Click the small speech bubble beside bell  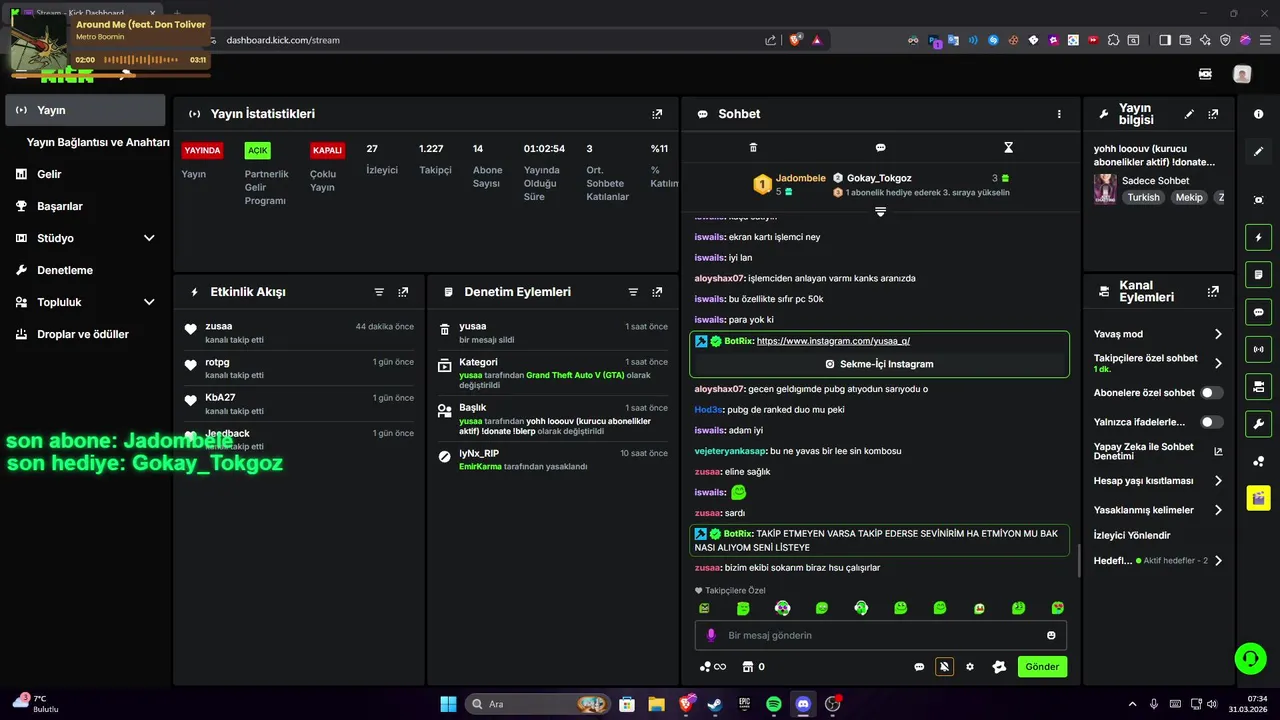919,667
